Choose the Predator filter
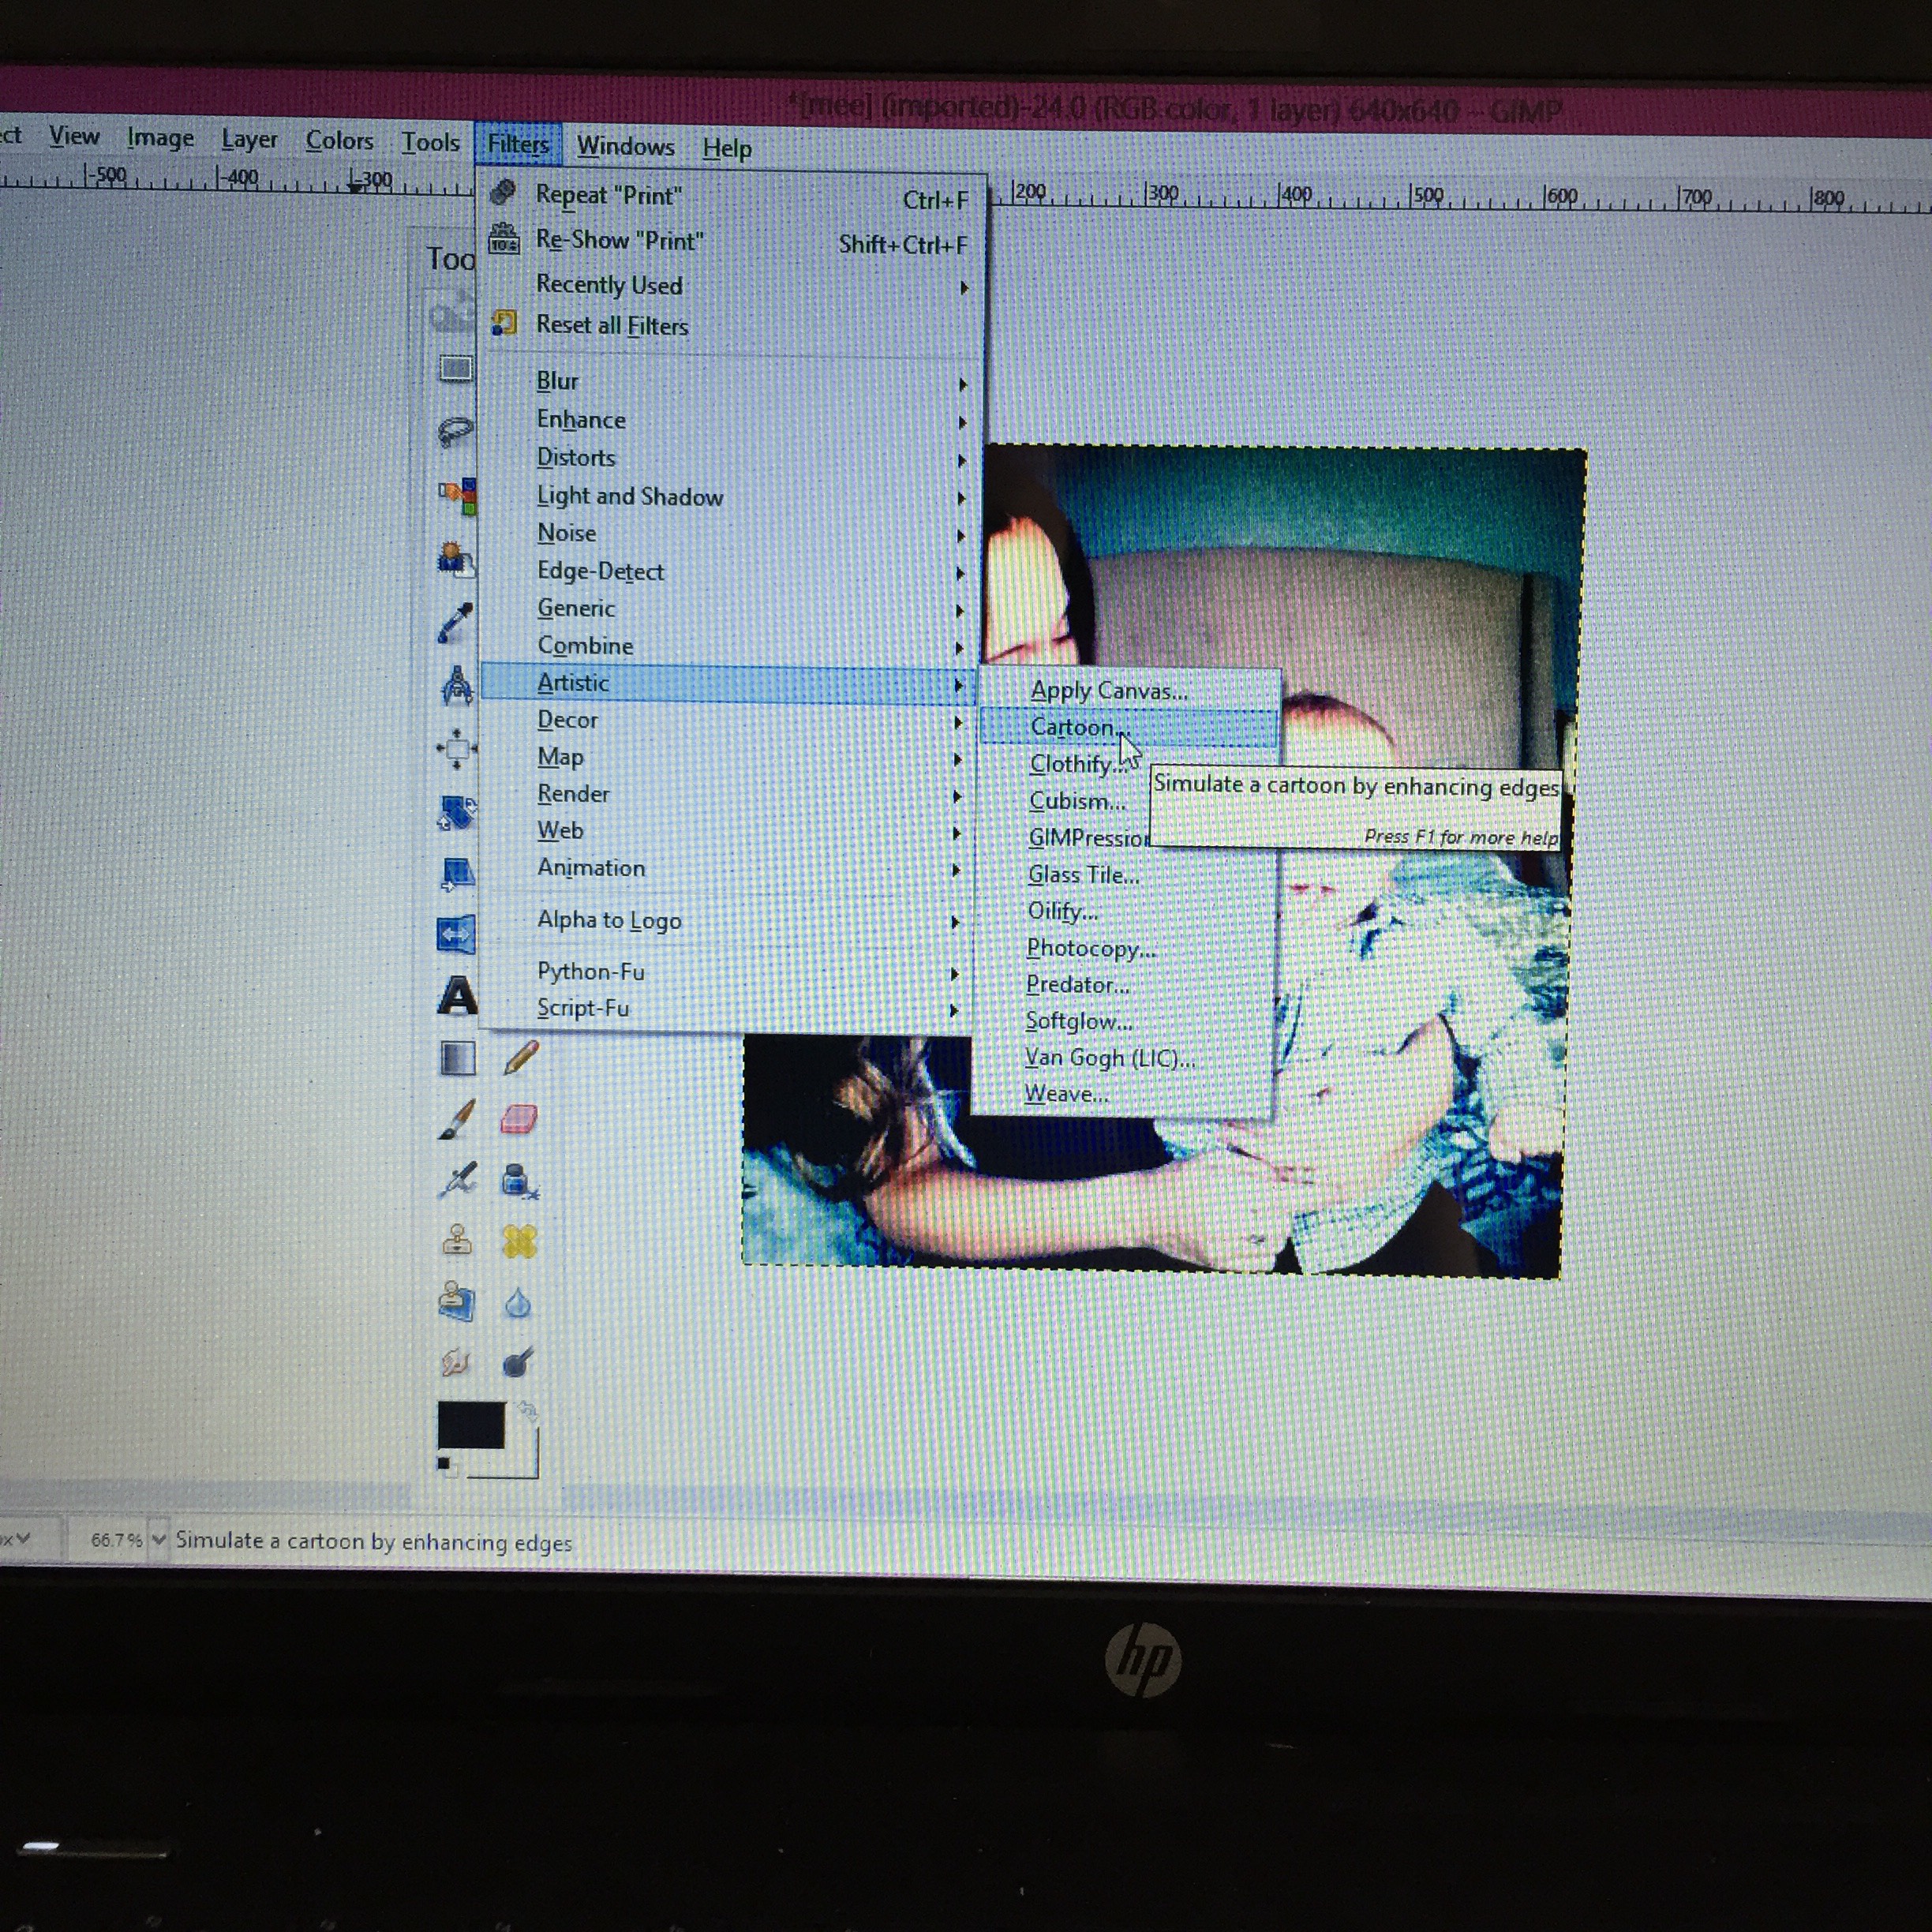The image size is (1932, 1932). click(1125, 985)
